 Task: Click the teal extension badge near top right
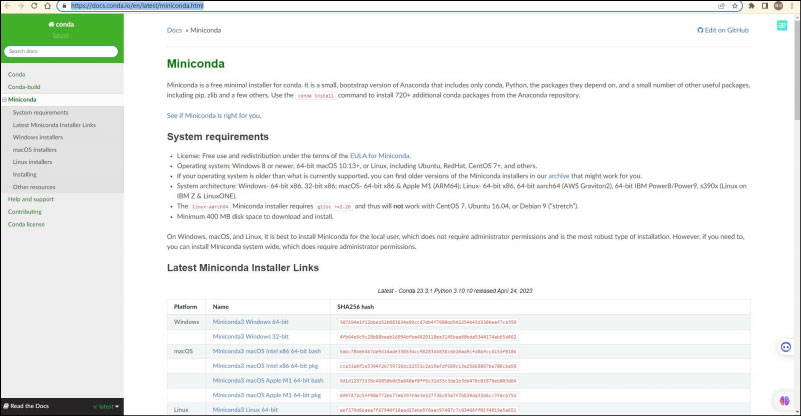[782, 26]
